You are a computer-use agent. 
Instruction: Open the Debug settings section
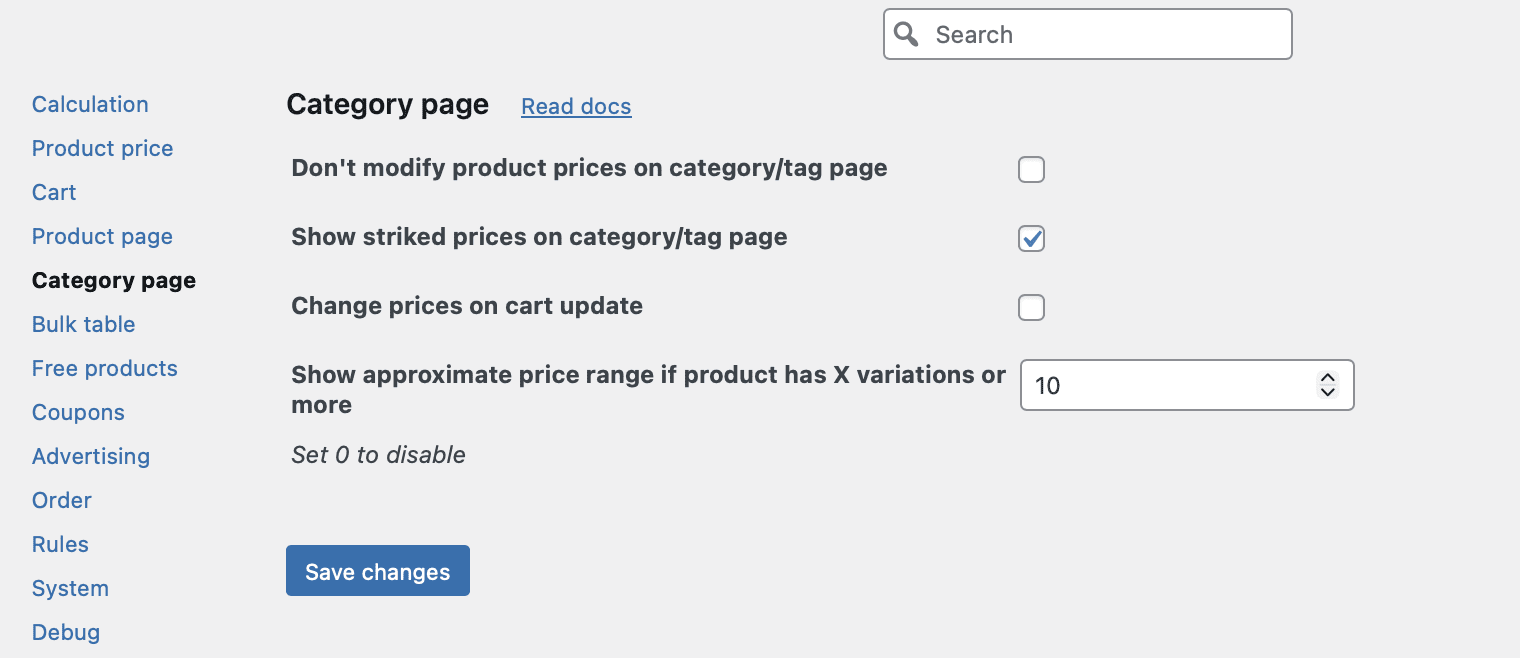point(66,632)
